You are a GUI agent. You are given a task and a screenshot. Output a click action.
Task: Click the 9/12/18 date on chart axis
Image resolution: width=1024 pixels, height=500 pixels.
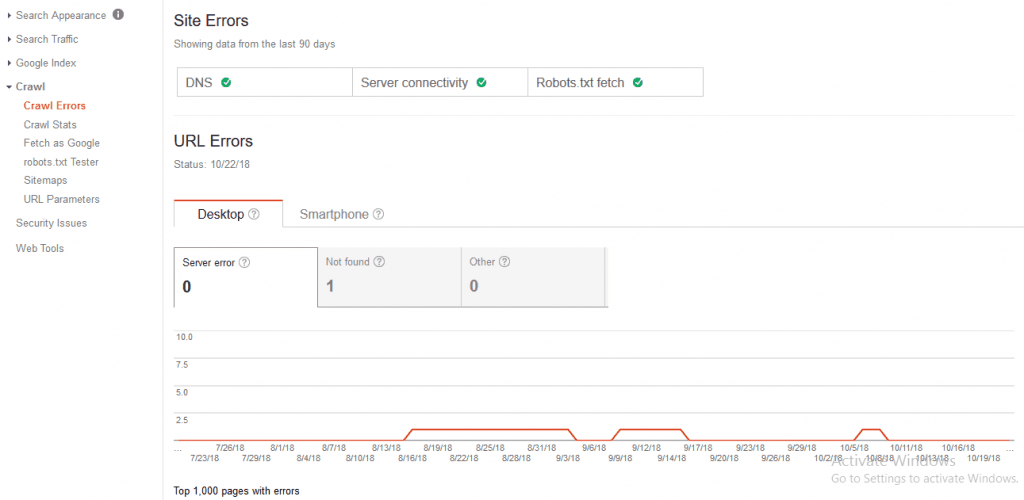click(x=646, y=448)
